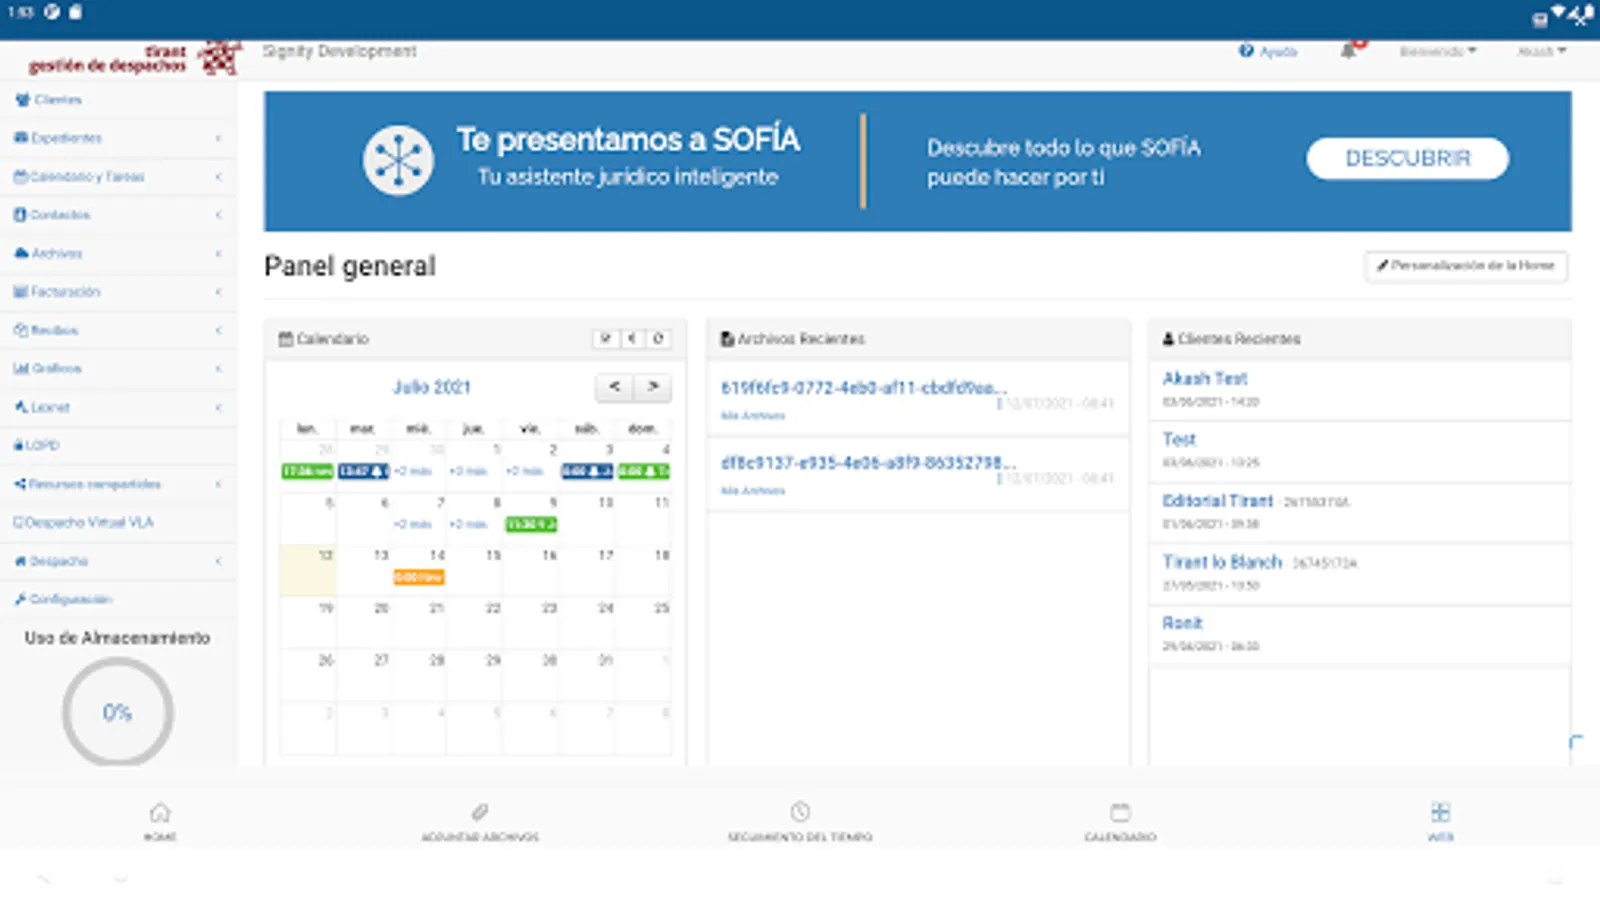Tap the Adjuntar Archivos paperclip icon
Viewport: 1600px width, 900px height.
tap(480, 812)
